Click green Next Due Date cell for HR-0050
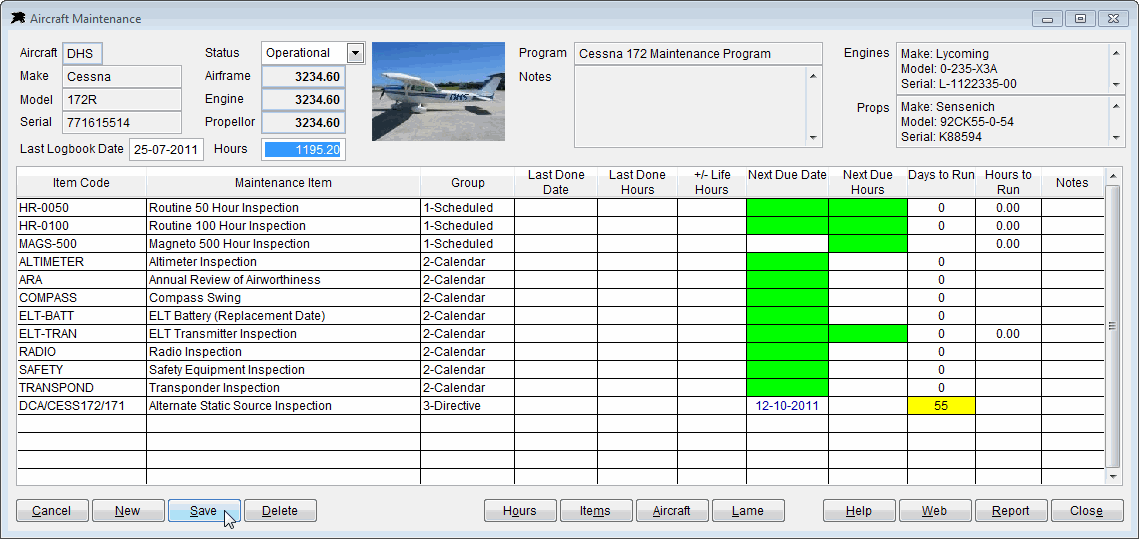 pyautogui.click(x=787, y=208)
